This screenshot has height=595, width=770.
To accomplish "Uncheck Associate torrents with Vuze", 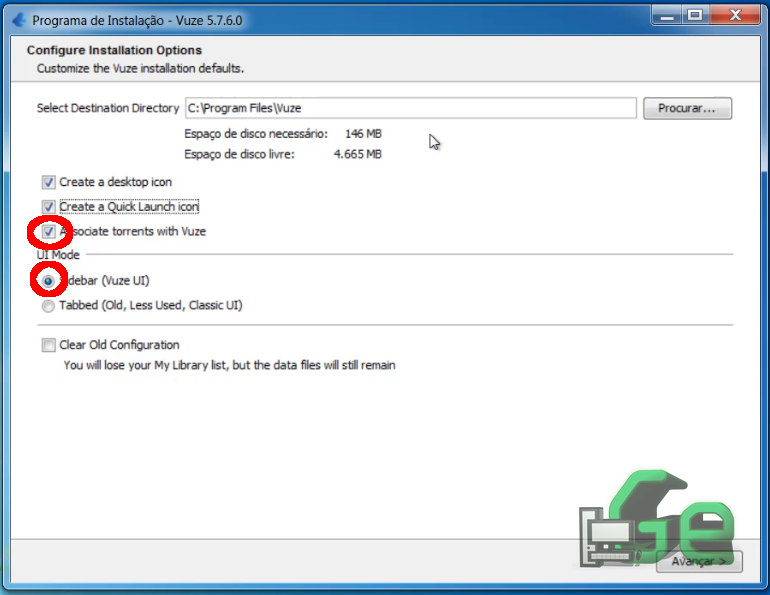I will point(48,232).
